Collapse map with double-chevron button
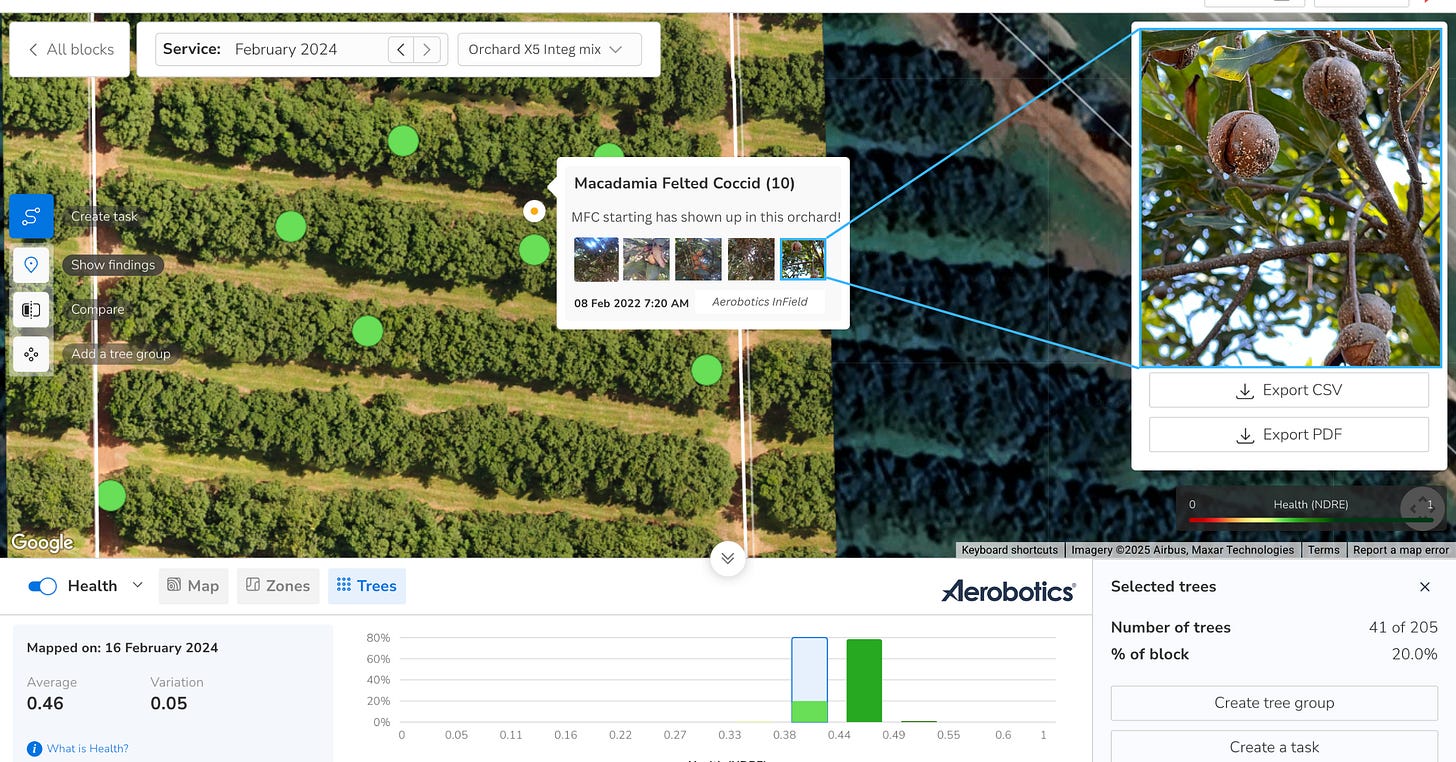This screenshot has width=1456, height=762. pyautogui.click(x=727, y=558)
